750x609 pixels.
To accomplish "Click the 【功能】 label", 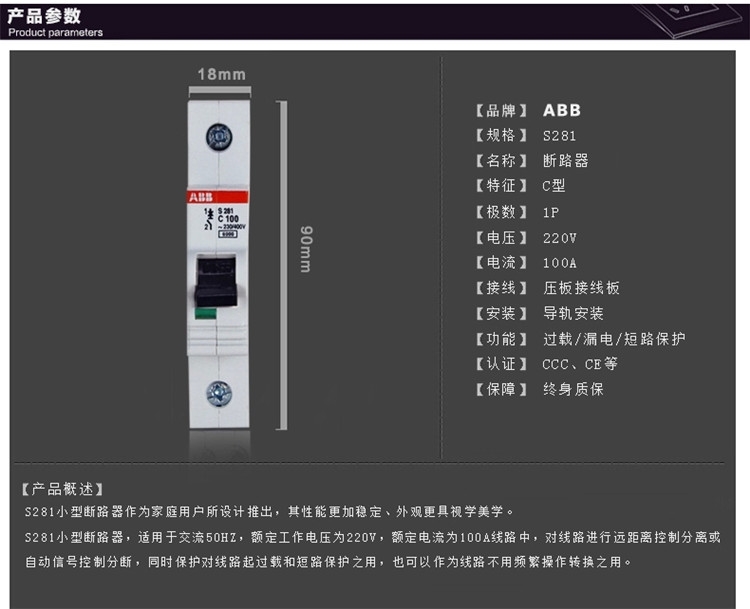I will (501, 339).
